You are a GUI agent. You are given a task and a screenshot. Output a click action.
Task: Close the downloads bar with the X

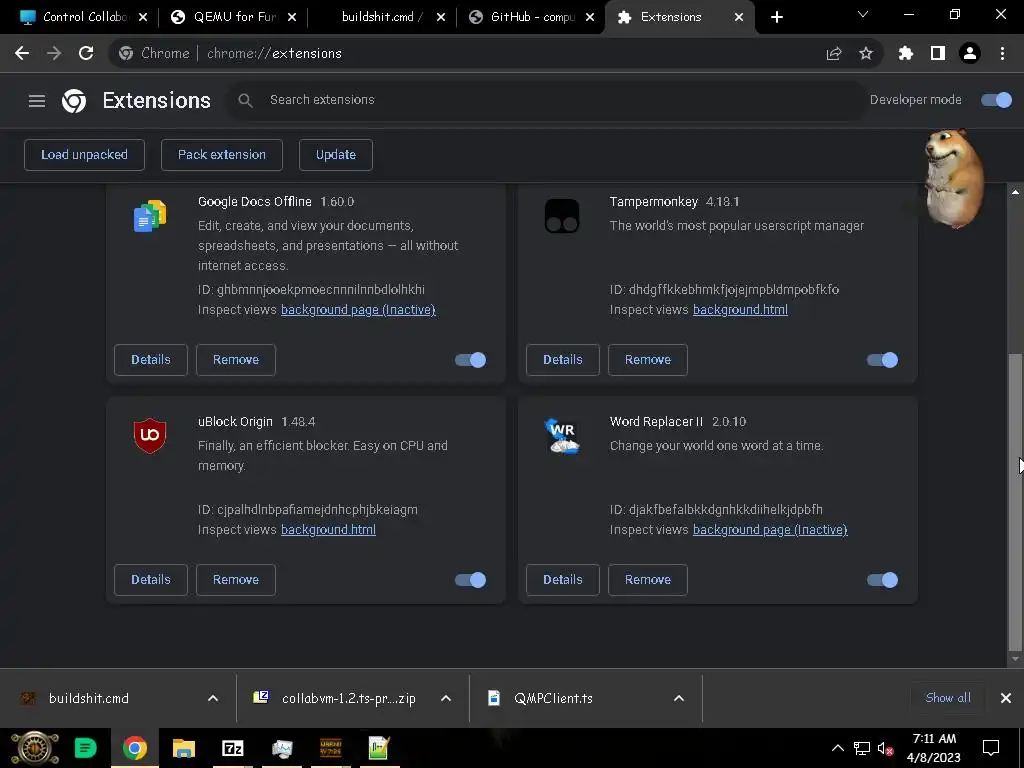click(x=1006, y=698)
